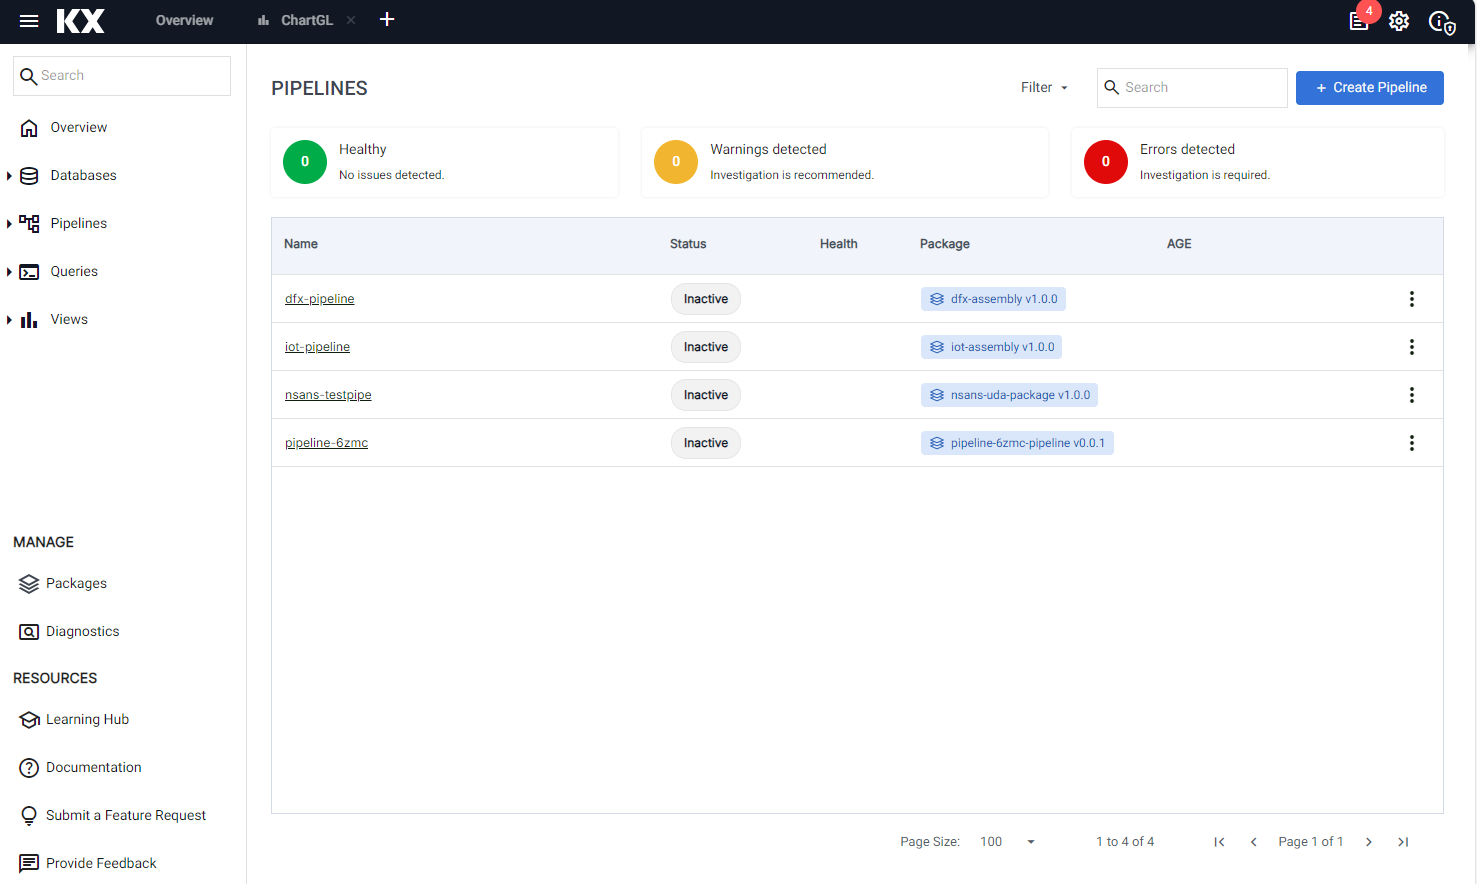Sort by the Package column header
This screenshot has width=1477, height=884.
coord(945,244)
